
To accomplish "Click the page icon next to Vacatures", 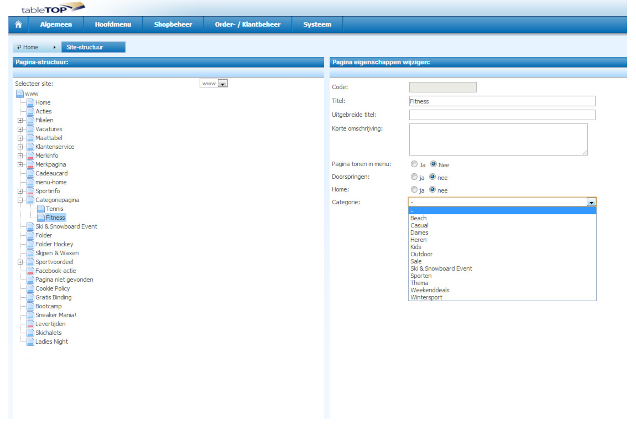I will click(x=30, y=129).
